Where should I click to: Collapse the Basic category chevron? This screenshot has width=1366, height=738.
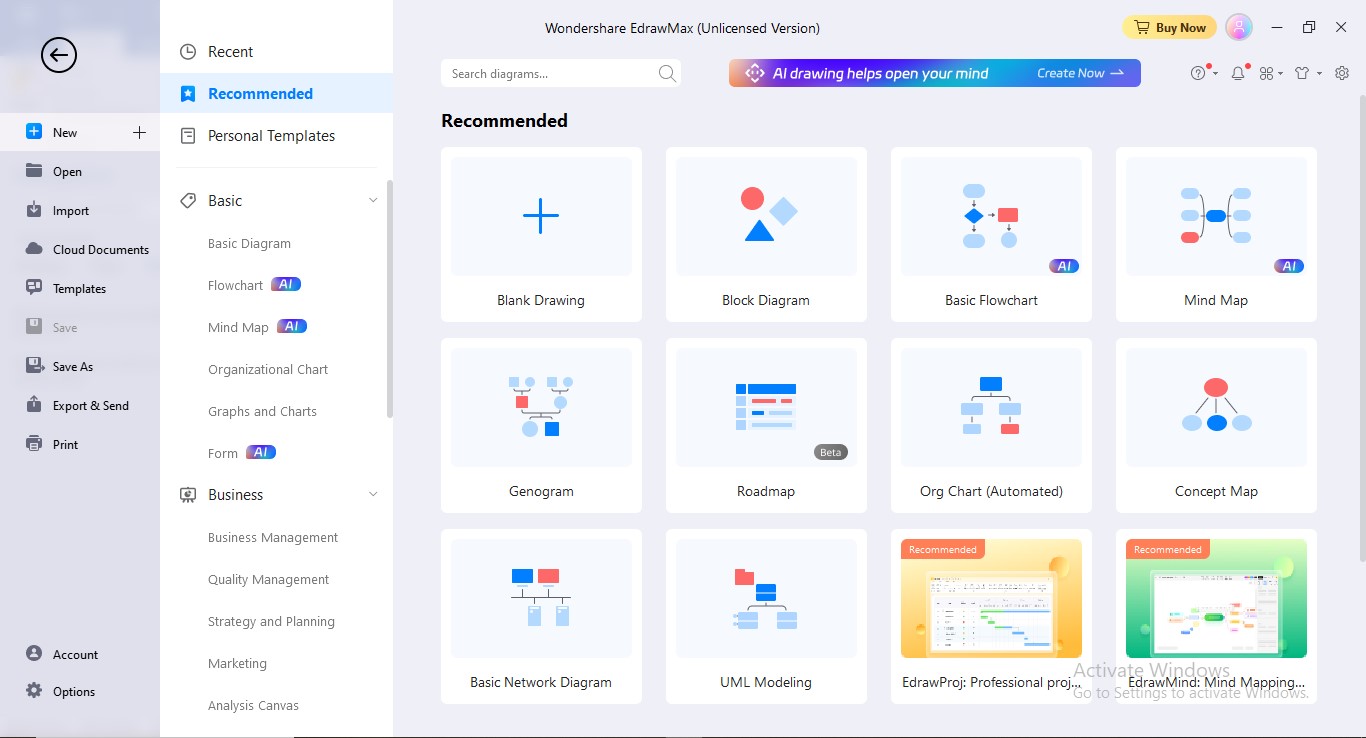point(373,201)
